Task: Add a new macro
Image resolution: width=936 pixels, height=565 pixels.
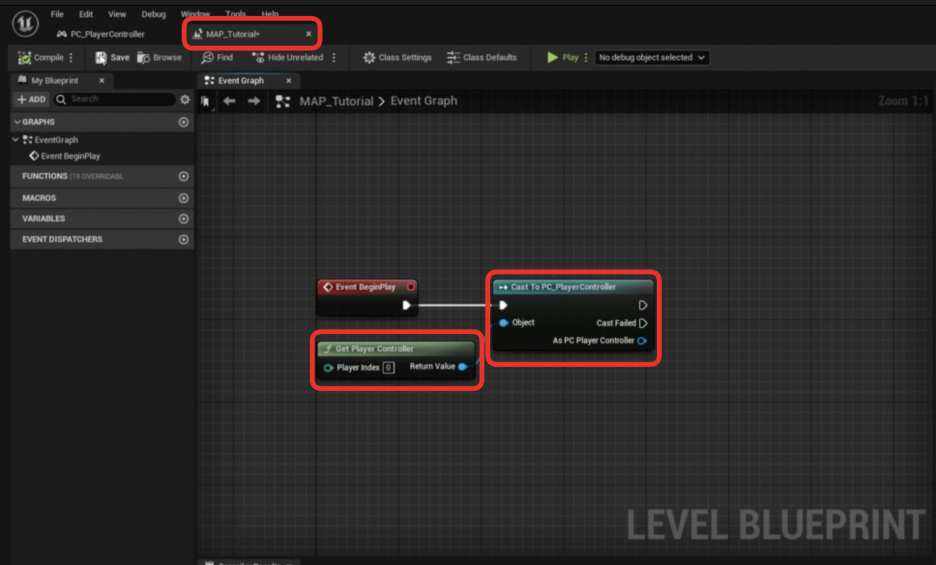Action: point(183,198)
